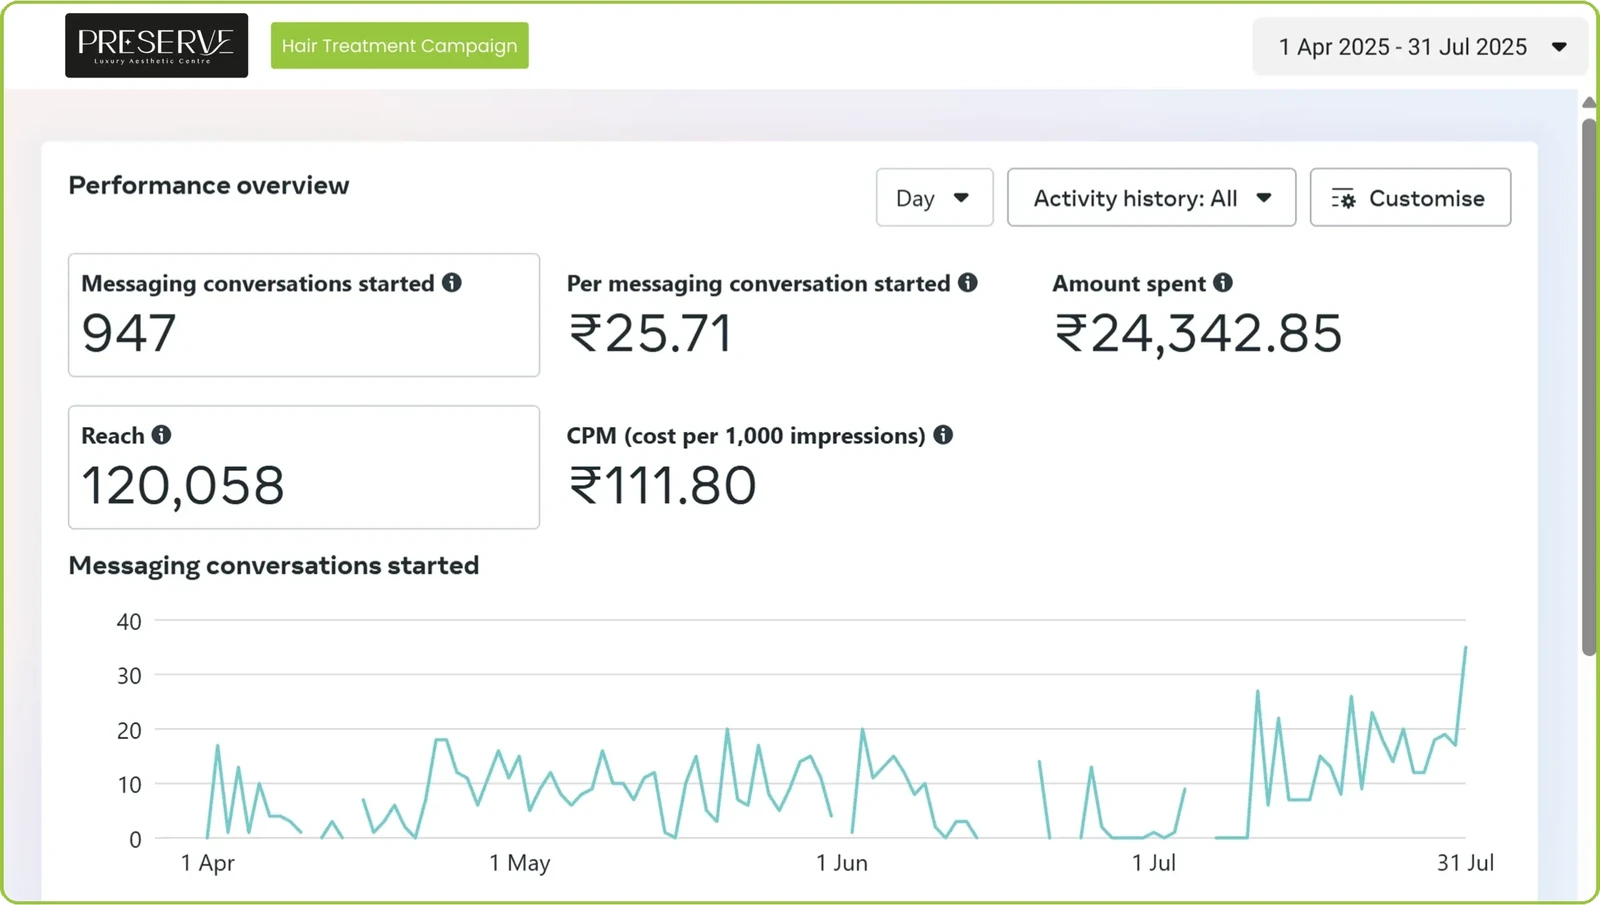Click the Customise settings icon
The width and height of the screenshot is (1600, 905).
click(1343, 199)
